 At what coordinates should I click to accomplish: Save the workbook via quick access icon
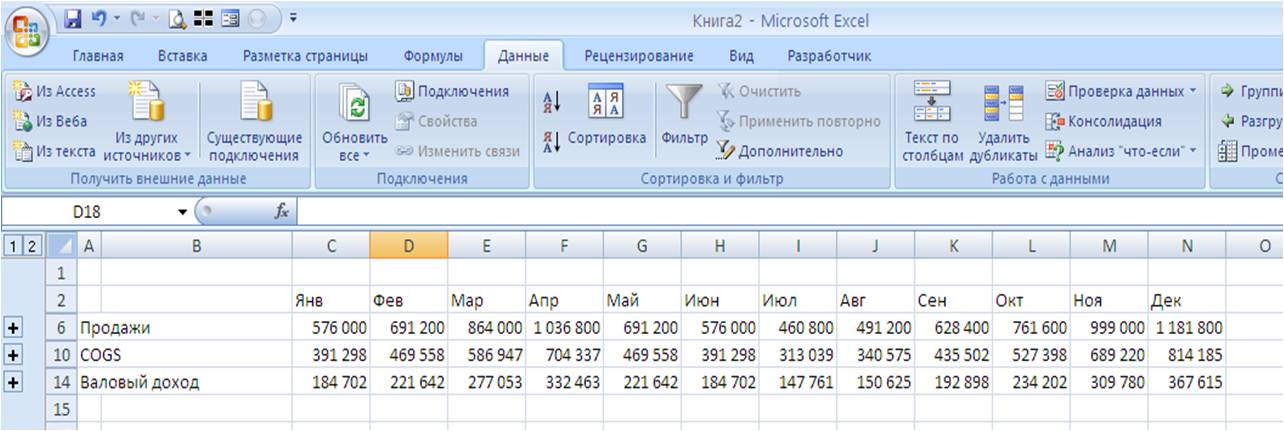point(73,18)
